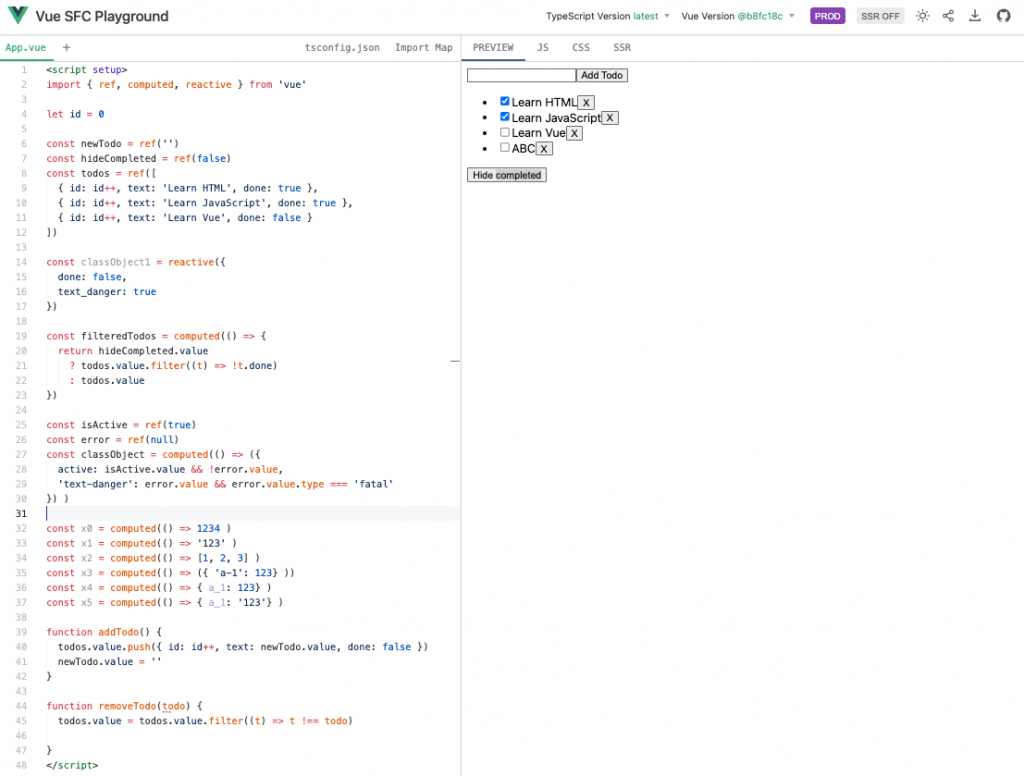Uncheck the Learn JavaScript checkbox

[505, 117]
